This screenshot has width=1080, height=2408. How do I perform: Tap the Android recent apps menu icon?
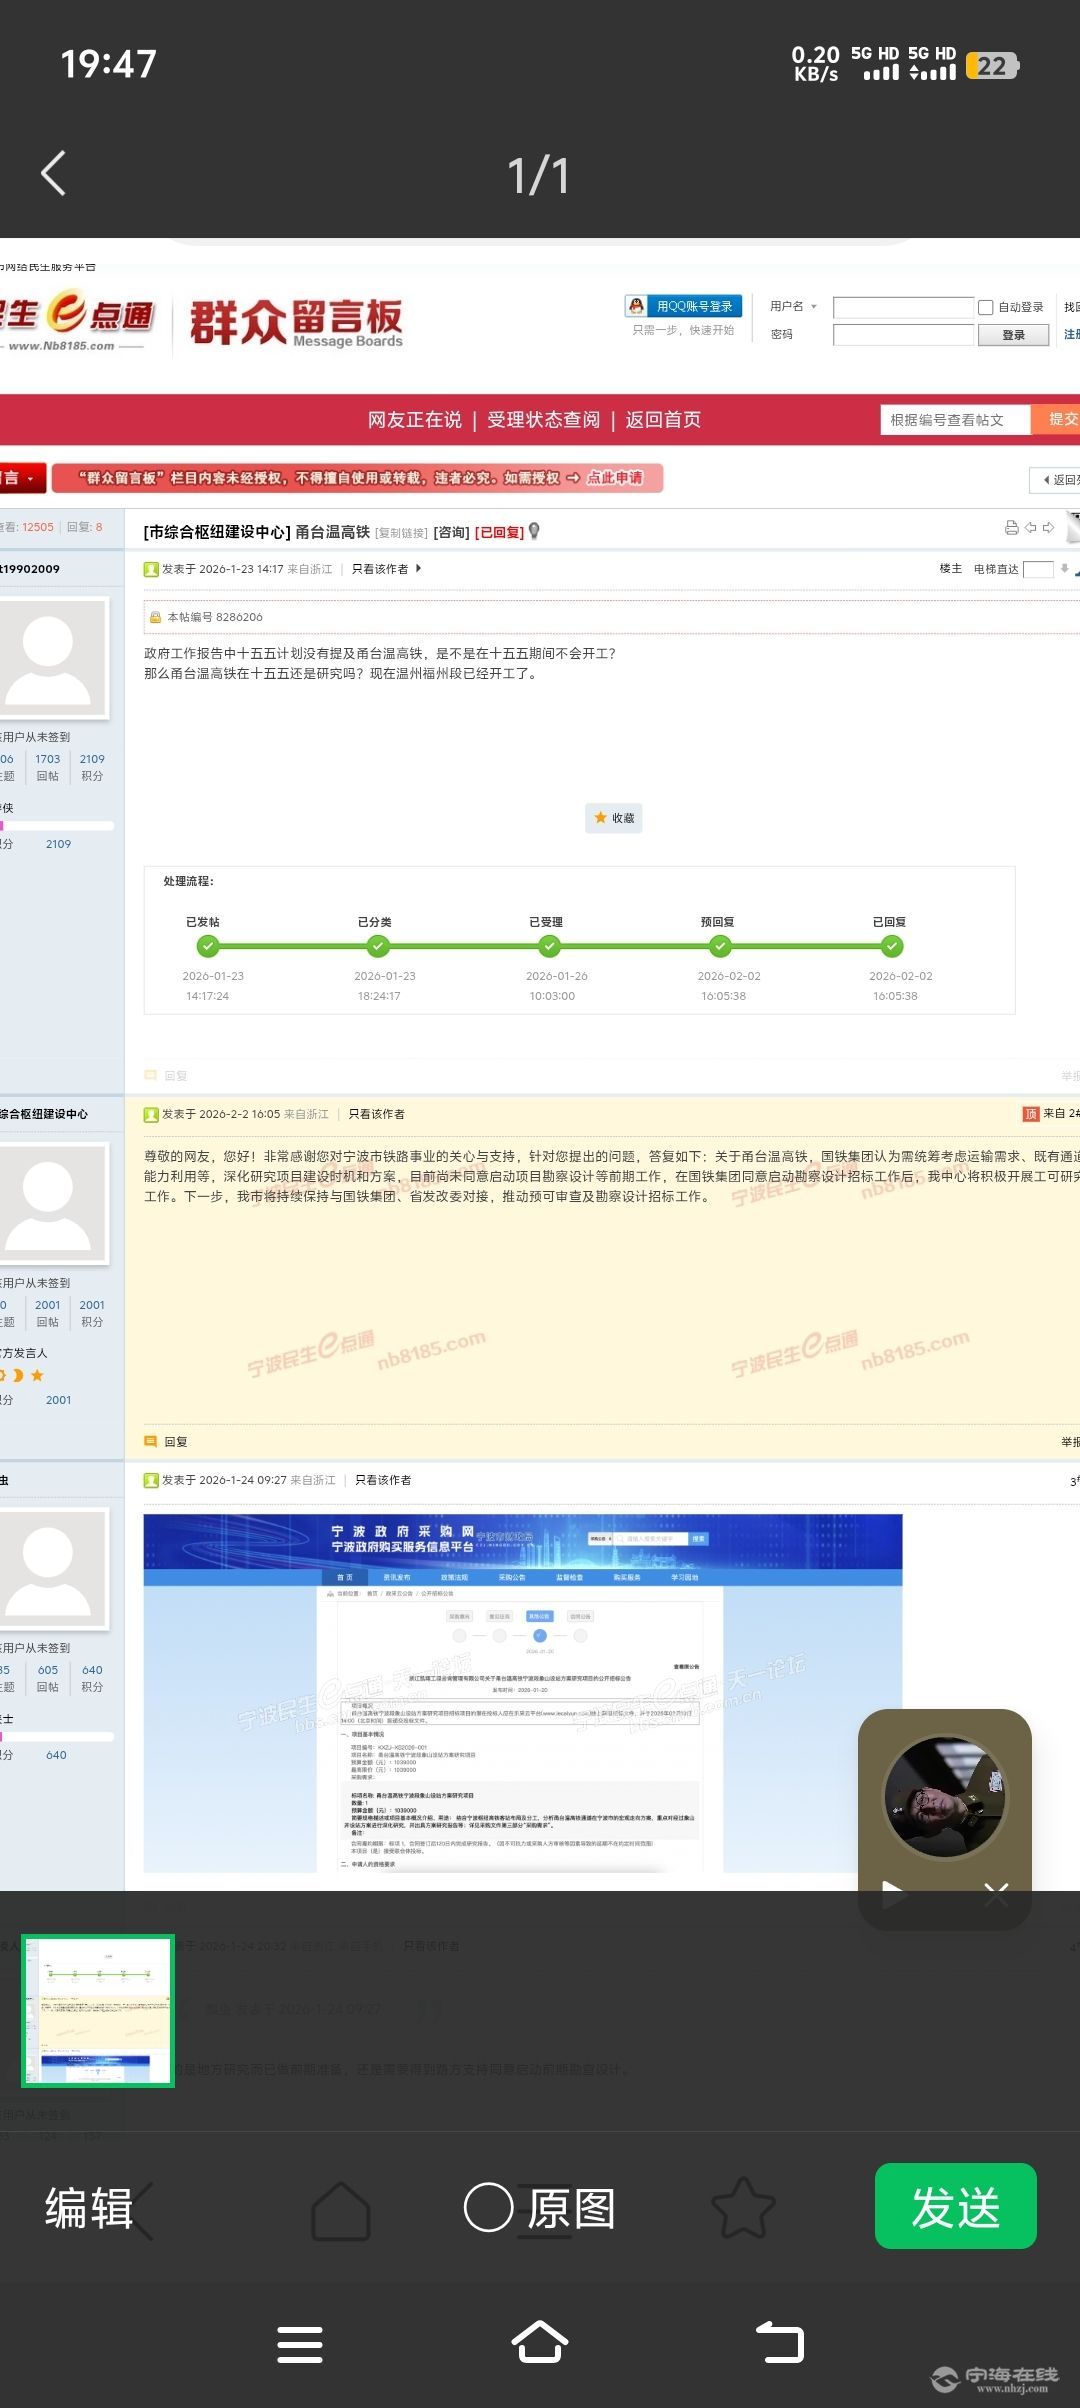pos(299,2344)
